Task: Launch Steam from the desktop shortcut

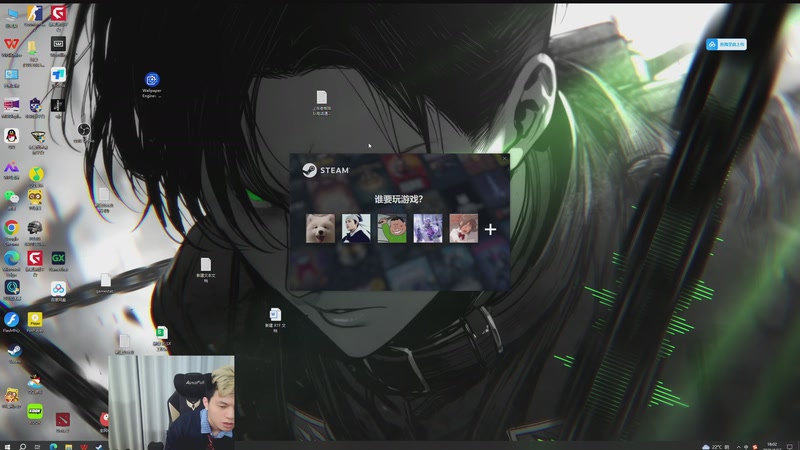Action: click(x=14, y=353)
